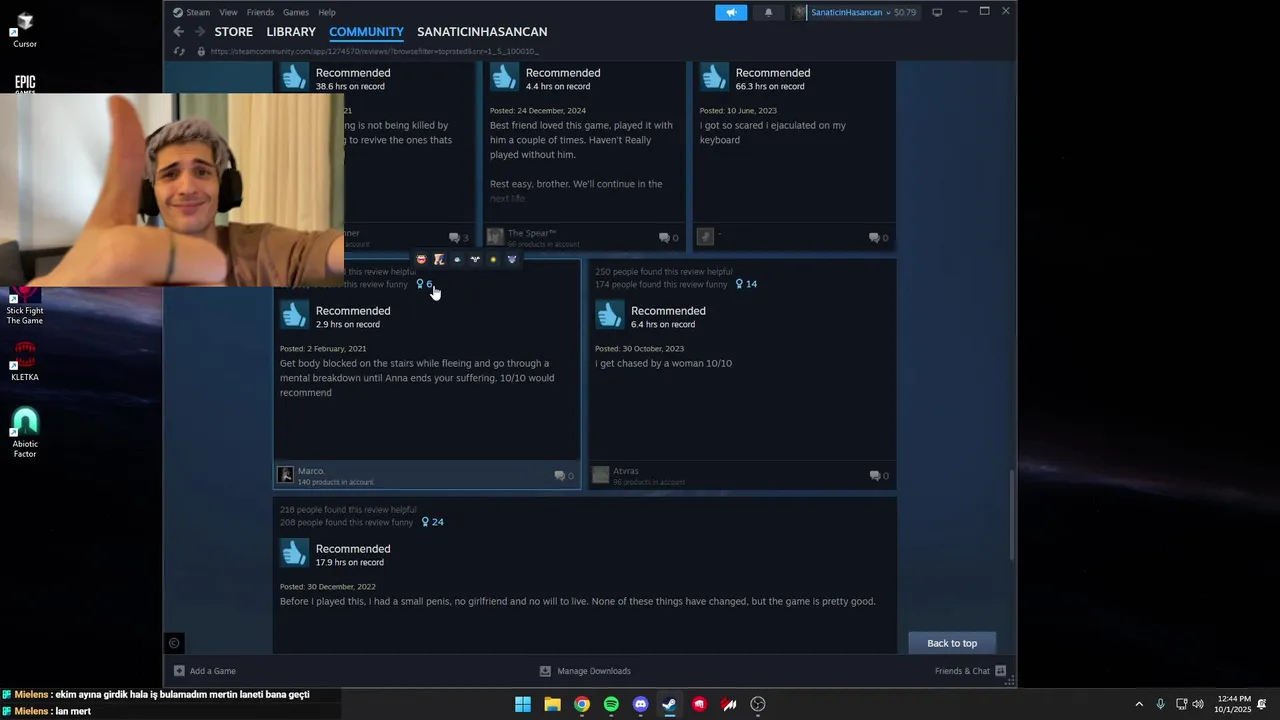Open Friends & Chat
Image resolution: width=1280 pixels, height=720 pixels.
click(970, 671)
